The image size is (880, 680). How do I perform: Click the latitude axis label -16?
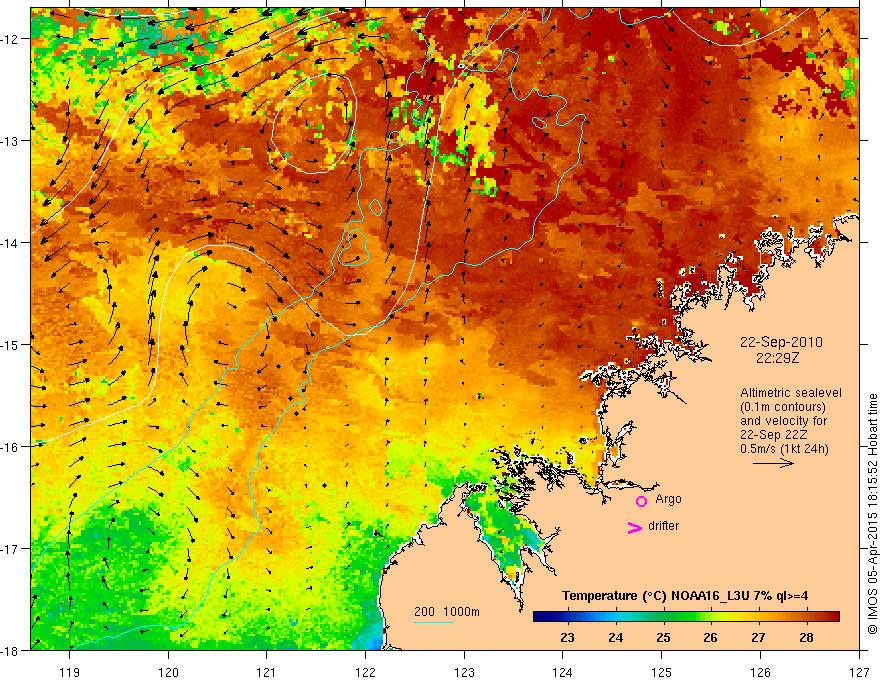tap(8, 447)
